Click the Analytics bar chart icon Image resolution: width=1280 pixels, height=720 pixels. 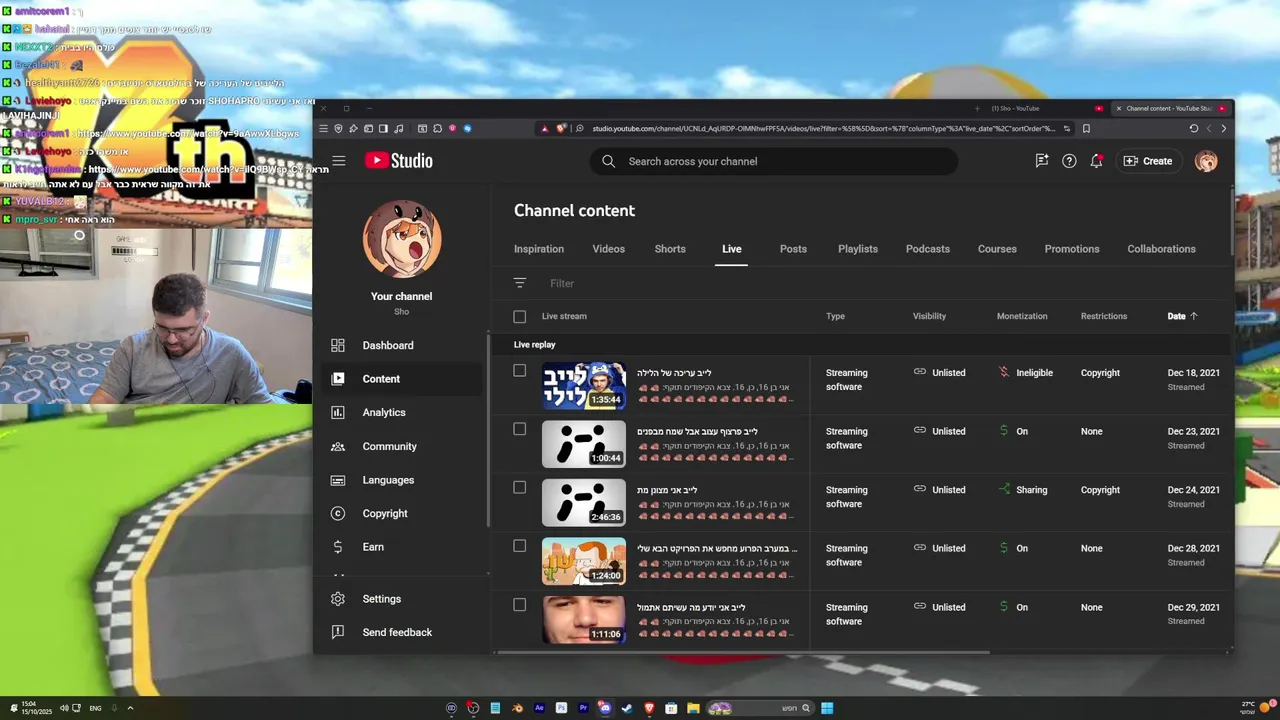338,412
